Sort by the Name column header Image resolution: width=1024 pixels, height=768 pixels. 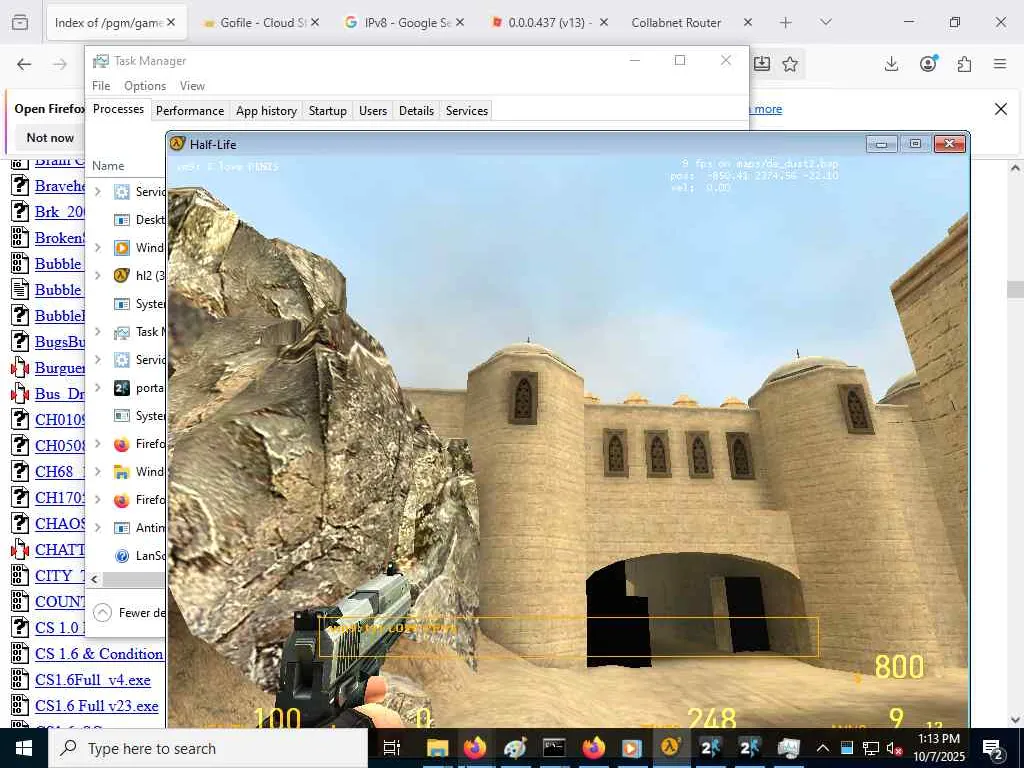coord(108,166)
